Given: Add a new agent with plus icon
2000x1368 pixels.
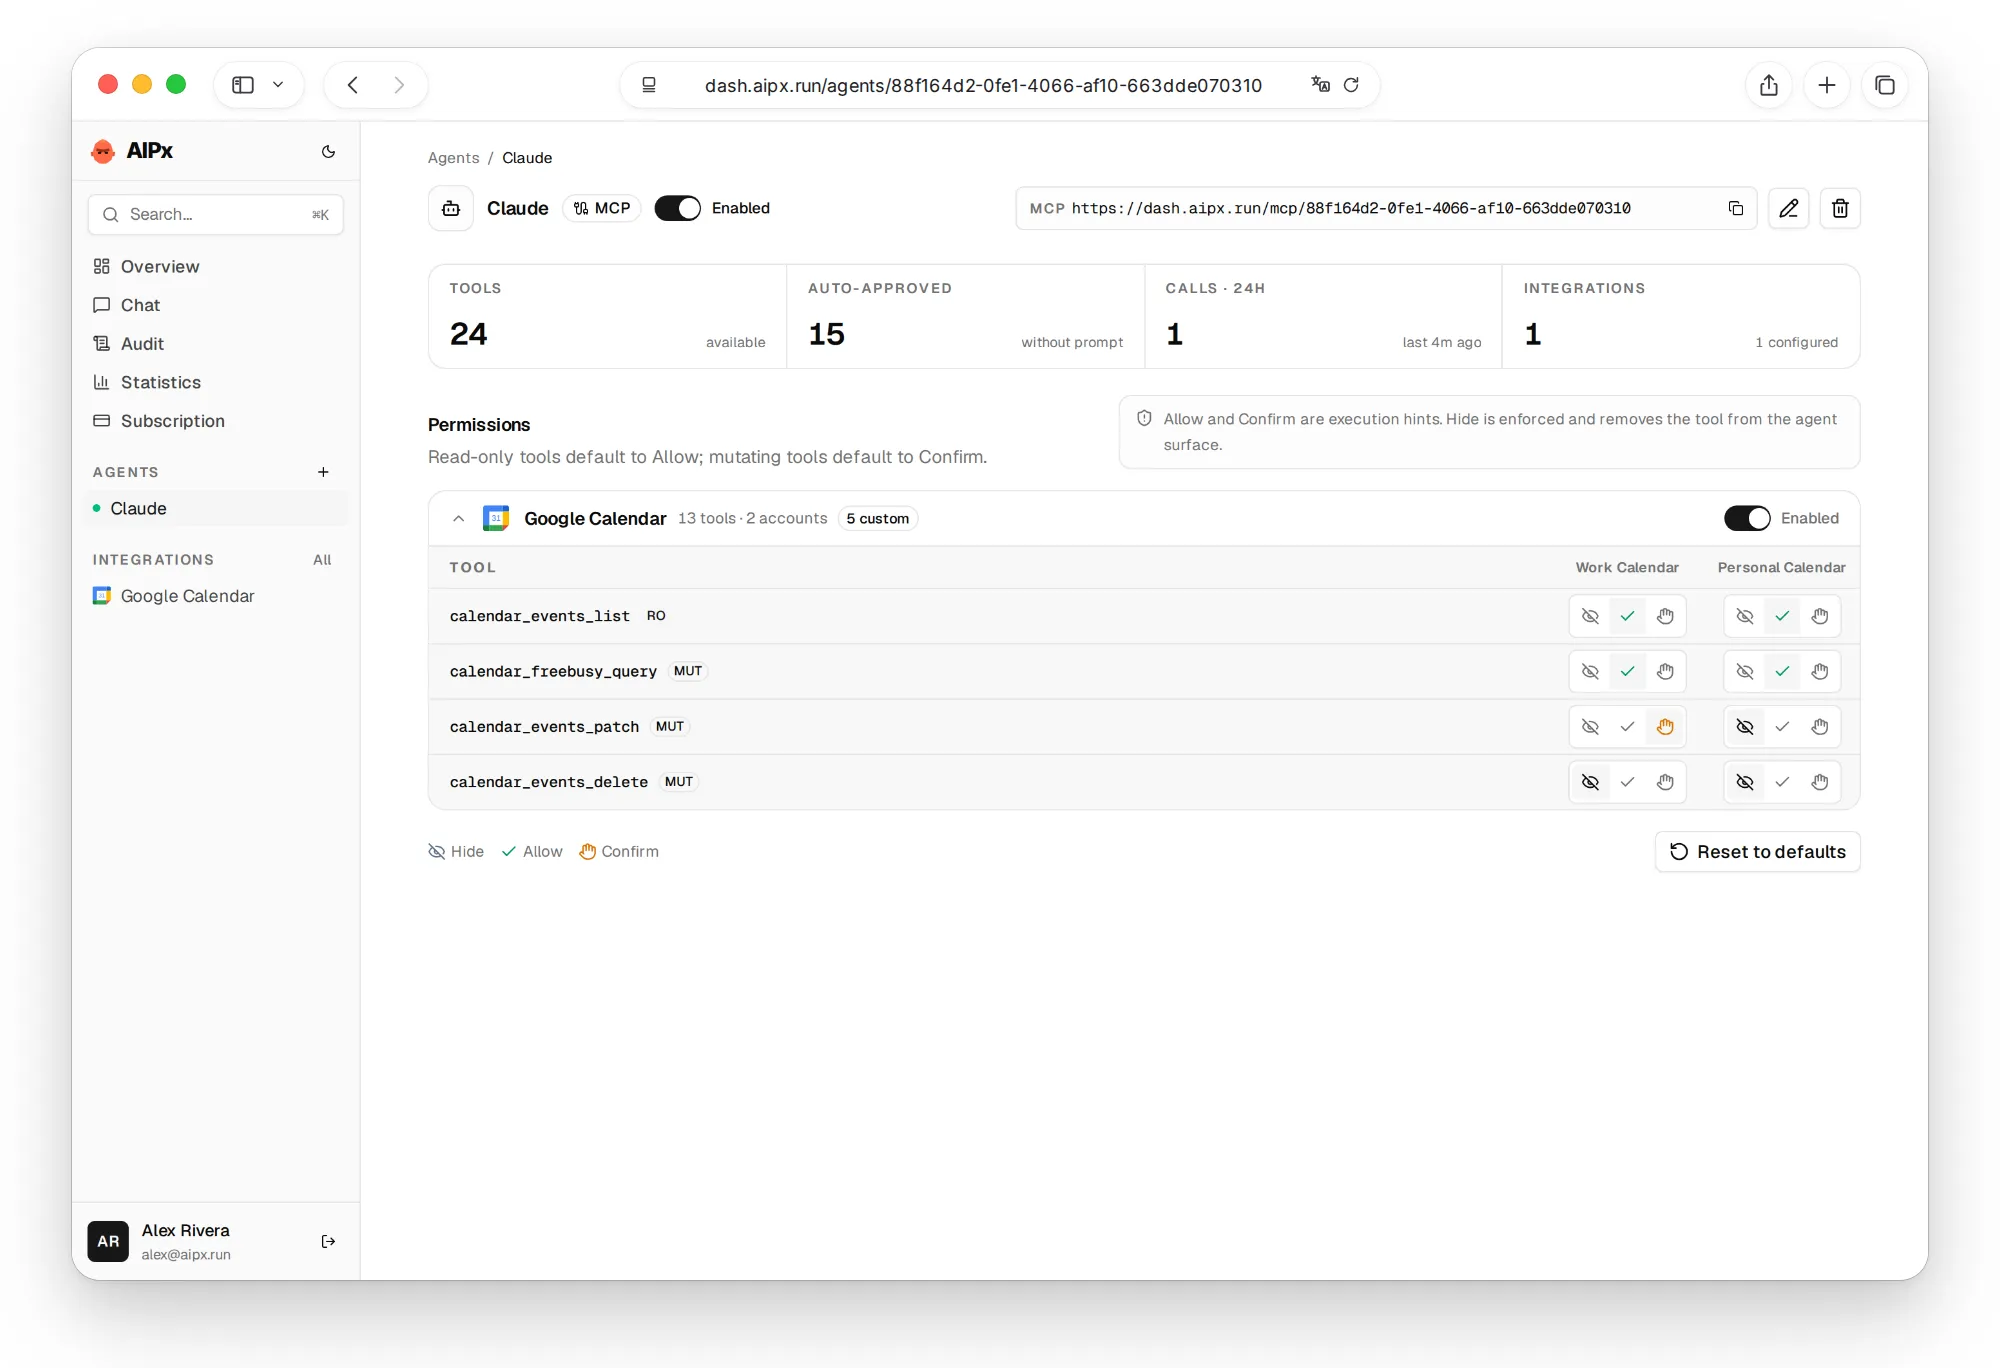Looking at the screenshot, I should [323, 472].
